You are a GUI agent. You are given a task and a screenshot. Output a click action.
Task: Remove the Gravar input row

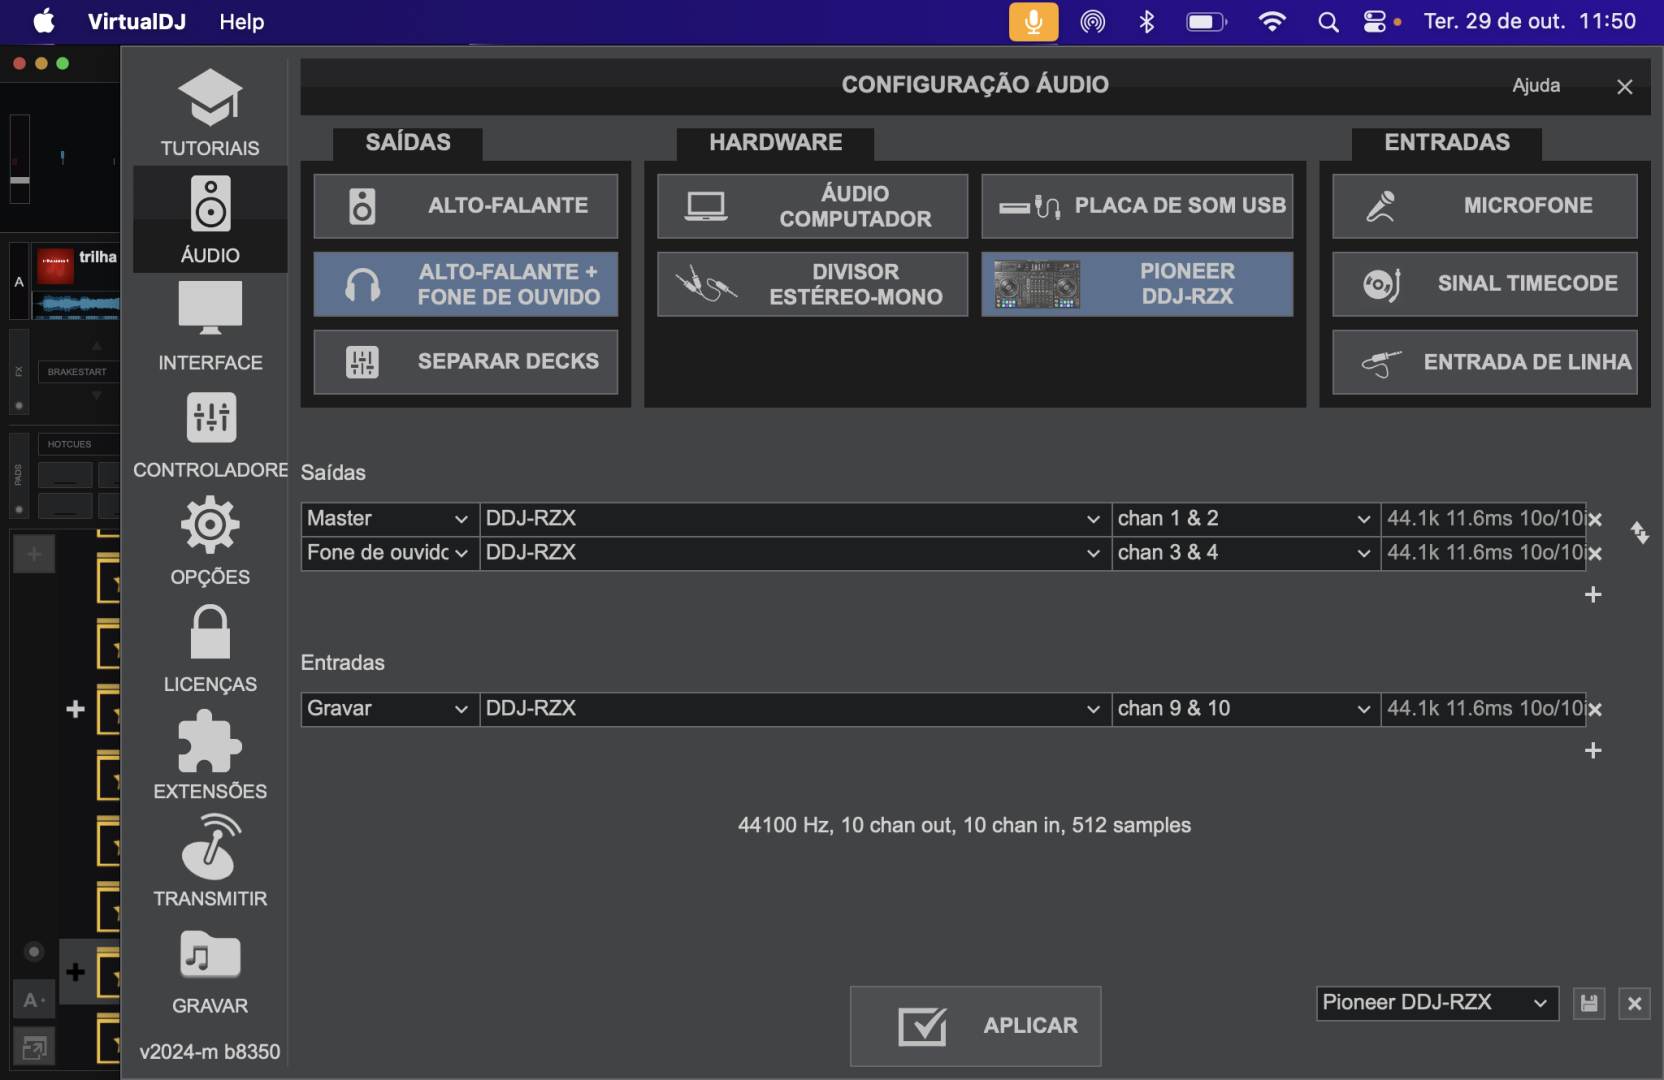tap(1596, 710)
